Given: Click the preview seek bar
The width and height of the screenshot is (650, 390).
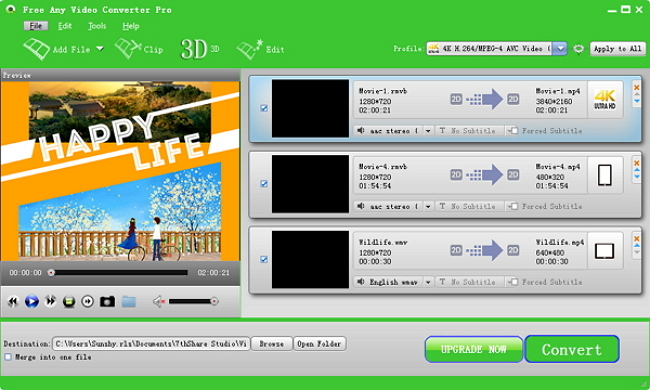Looking at the screenshot, I should [x=119, y=273].
